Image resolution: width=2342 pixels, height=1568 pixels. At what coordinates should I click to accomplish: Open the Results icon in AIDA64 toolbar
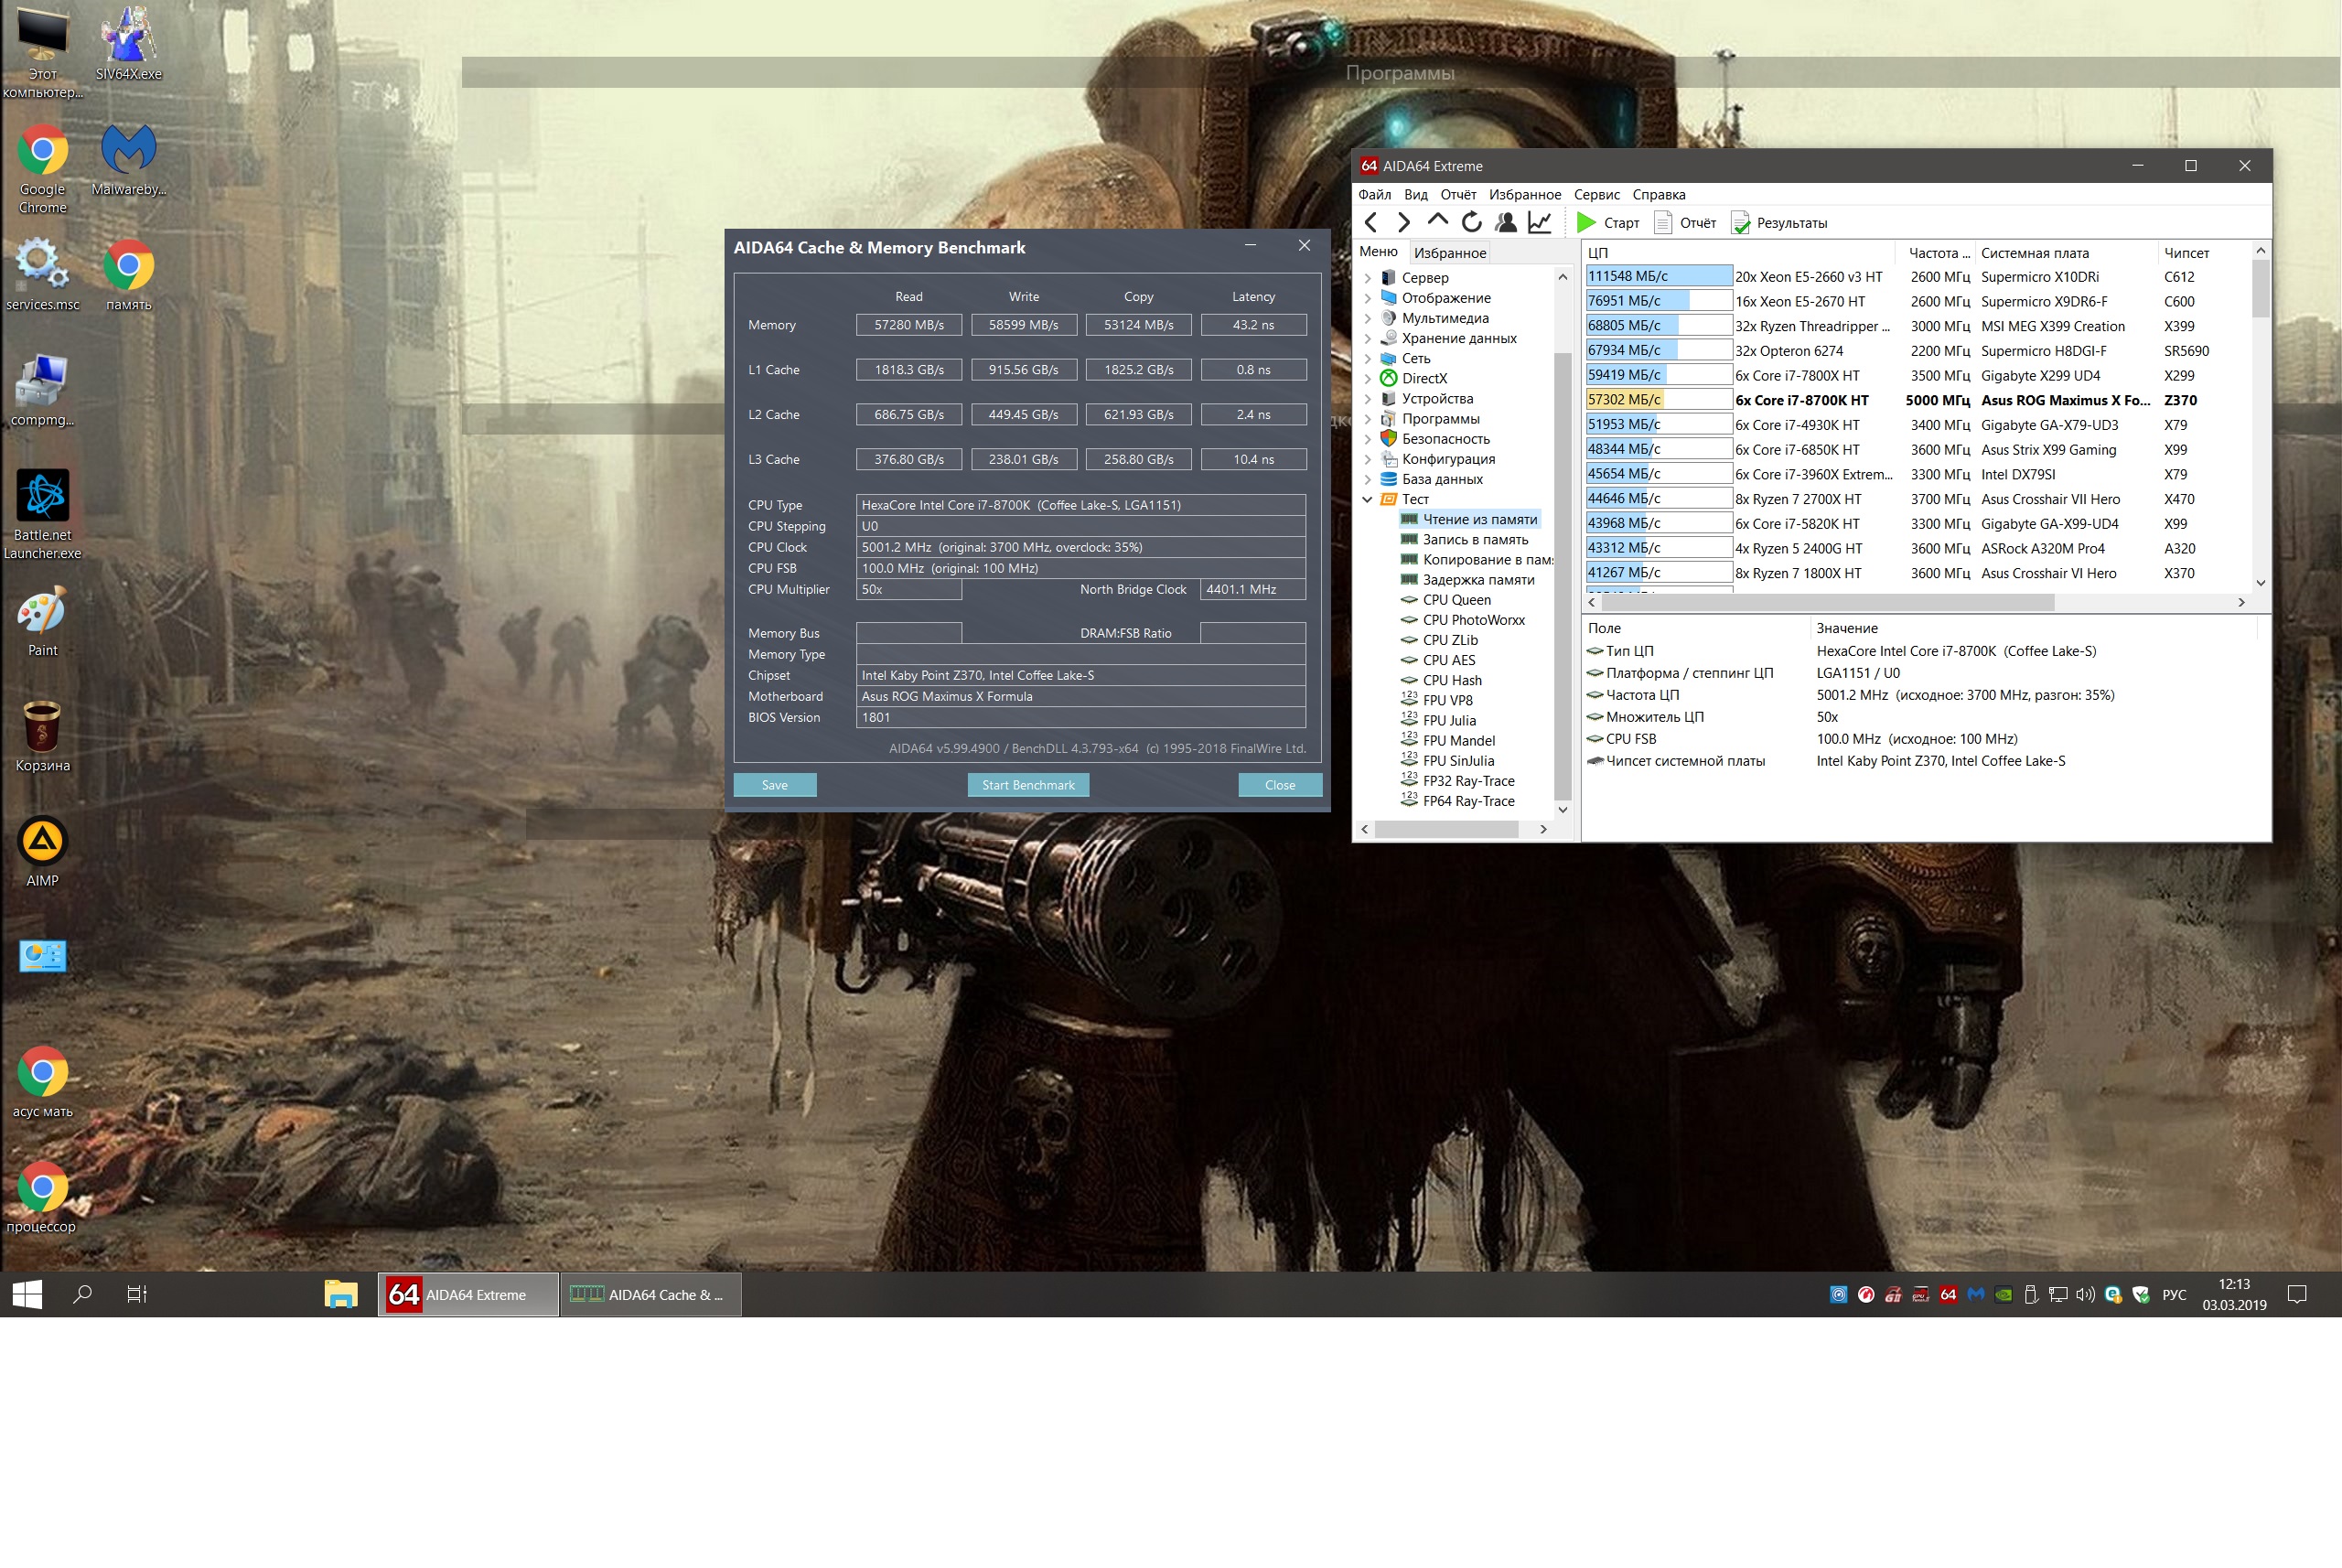click(1741, 223)
